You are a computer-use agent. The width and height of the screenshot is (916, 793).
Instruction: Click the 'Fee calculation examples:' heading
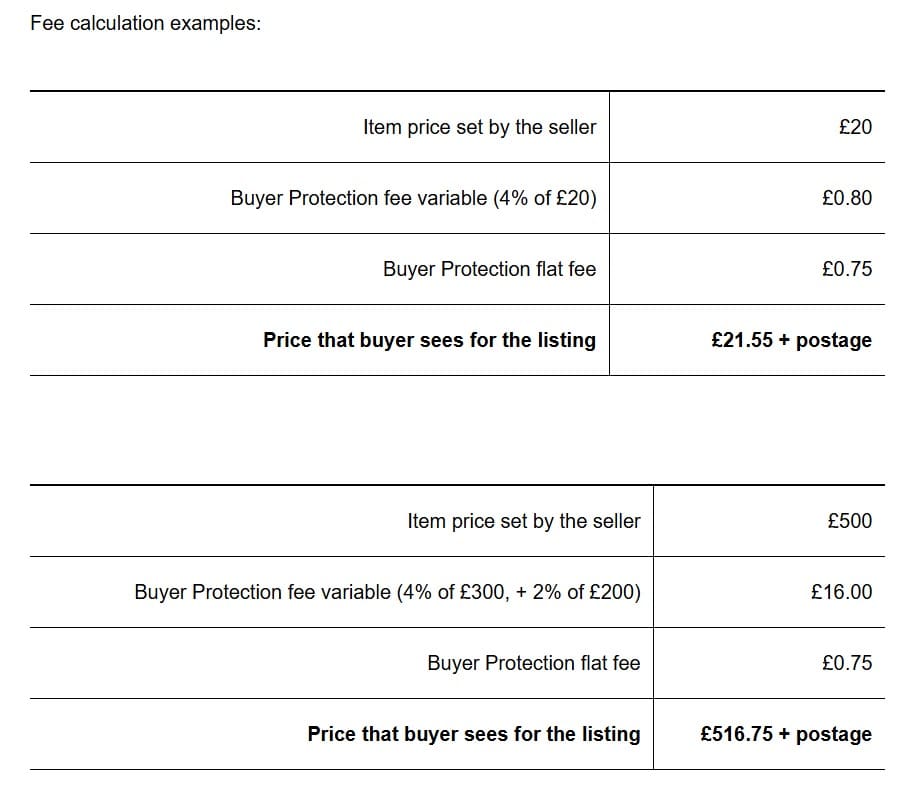click(146, 24)
